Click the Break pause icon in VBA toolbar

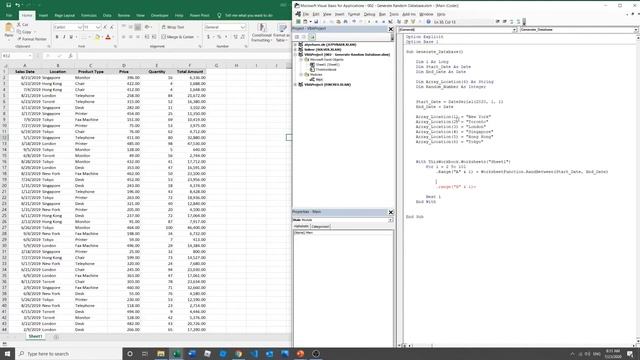[376, 22]
